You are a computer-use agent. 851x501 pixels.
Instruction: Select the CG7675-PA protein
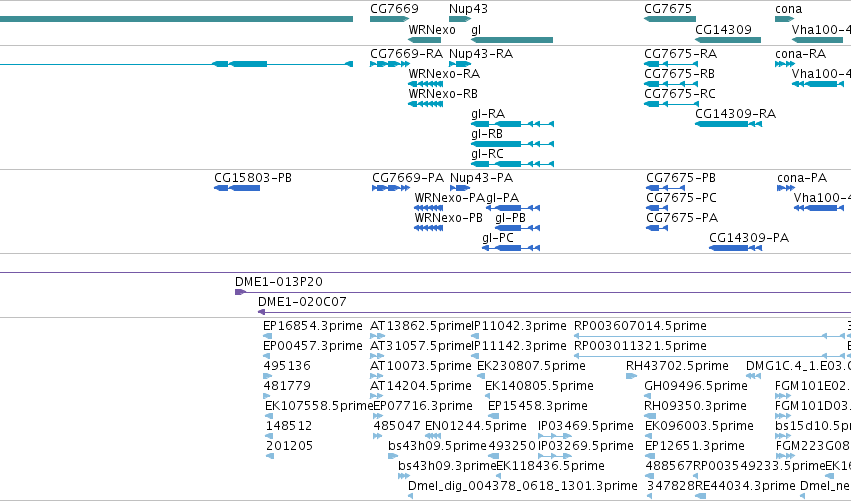point(657,228)
